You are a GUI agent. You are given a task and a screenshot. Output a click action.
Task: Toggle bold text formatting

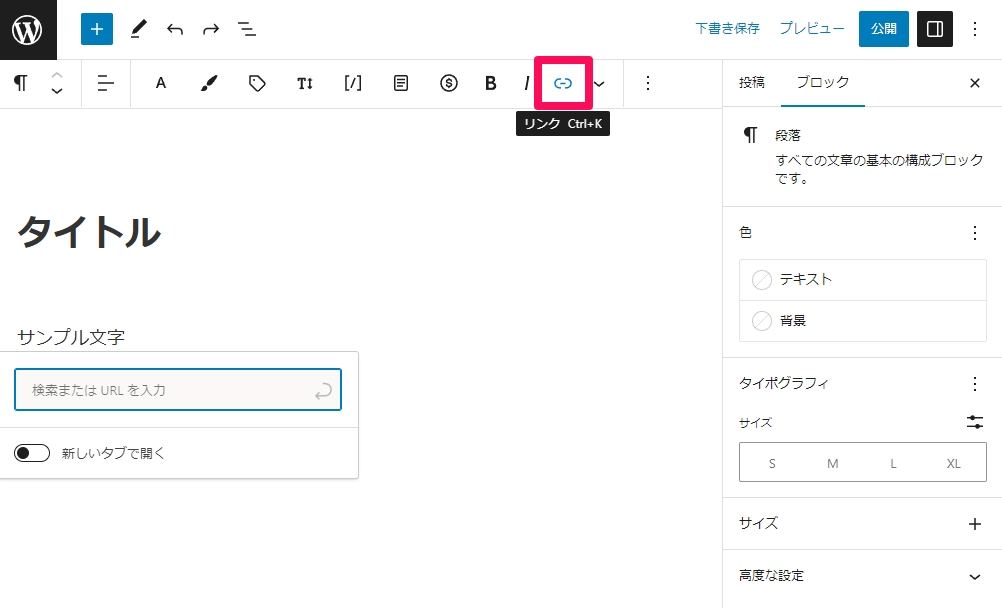pos(490,83)
